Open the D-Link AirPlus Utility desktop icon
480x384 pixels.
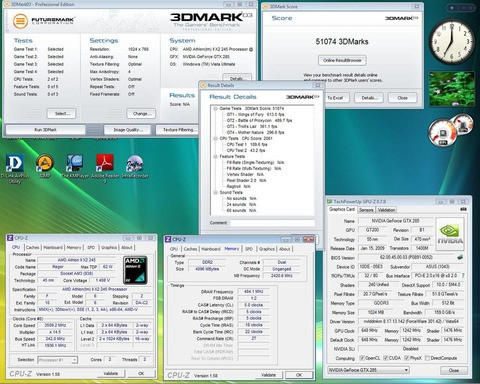coord(15,163)
